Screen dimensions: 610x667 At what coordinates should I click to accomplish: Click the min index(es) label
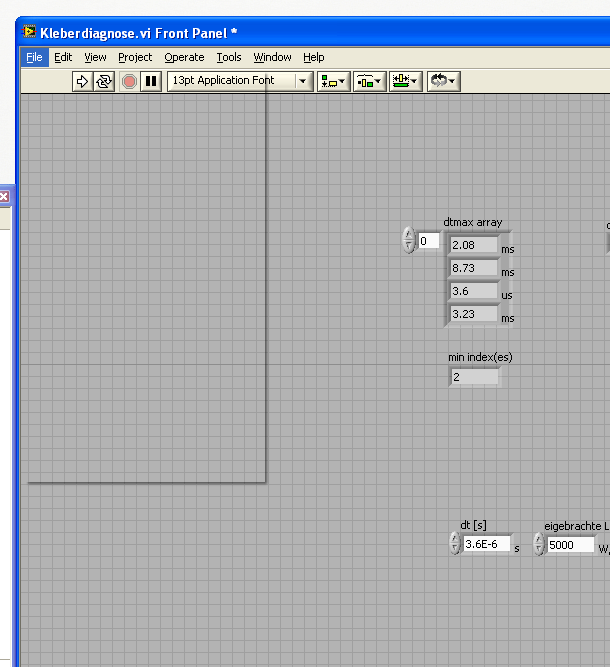click(480, 357)
